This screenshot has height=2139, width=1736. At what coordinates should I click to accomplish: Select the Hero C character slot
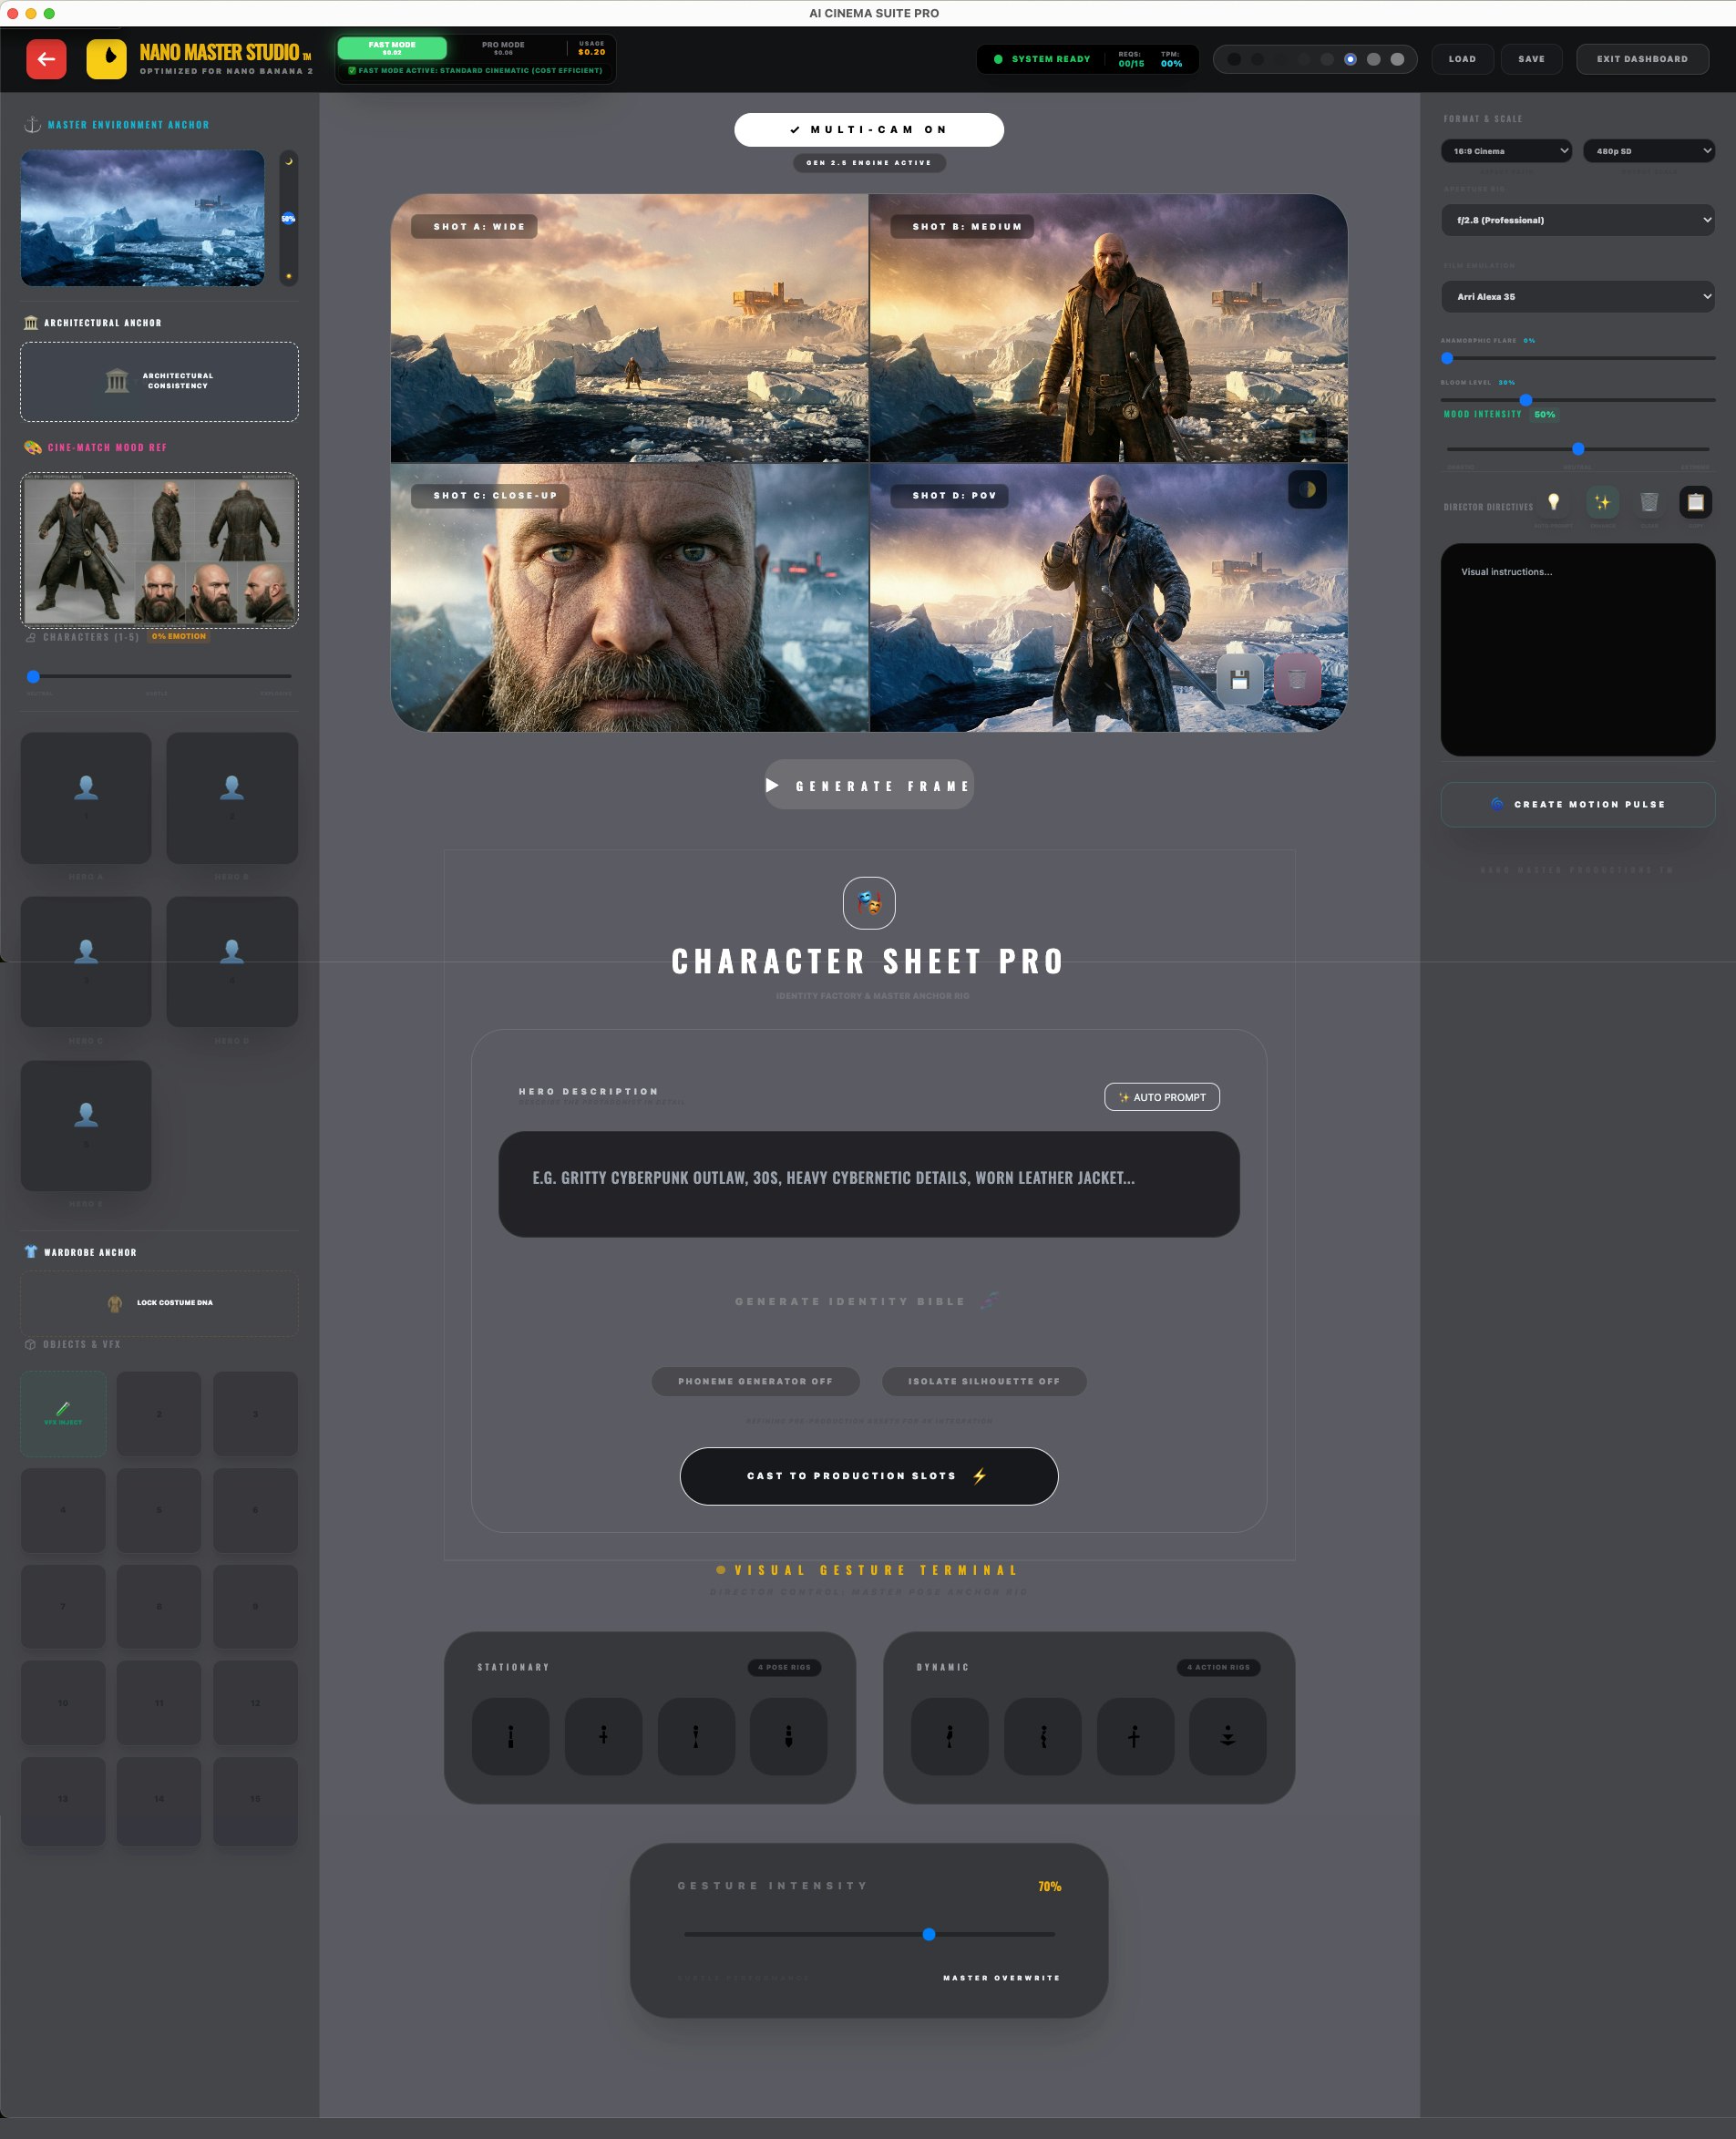click(x=86, y=961)
